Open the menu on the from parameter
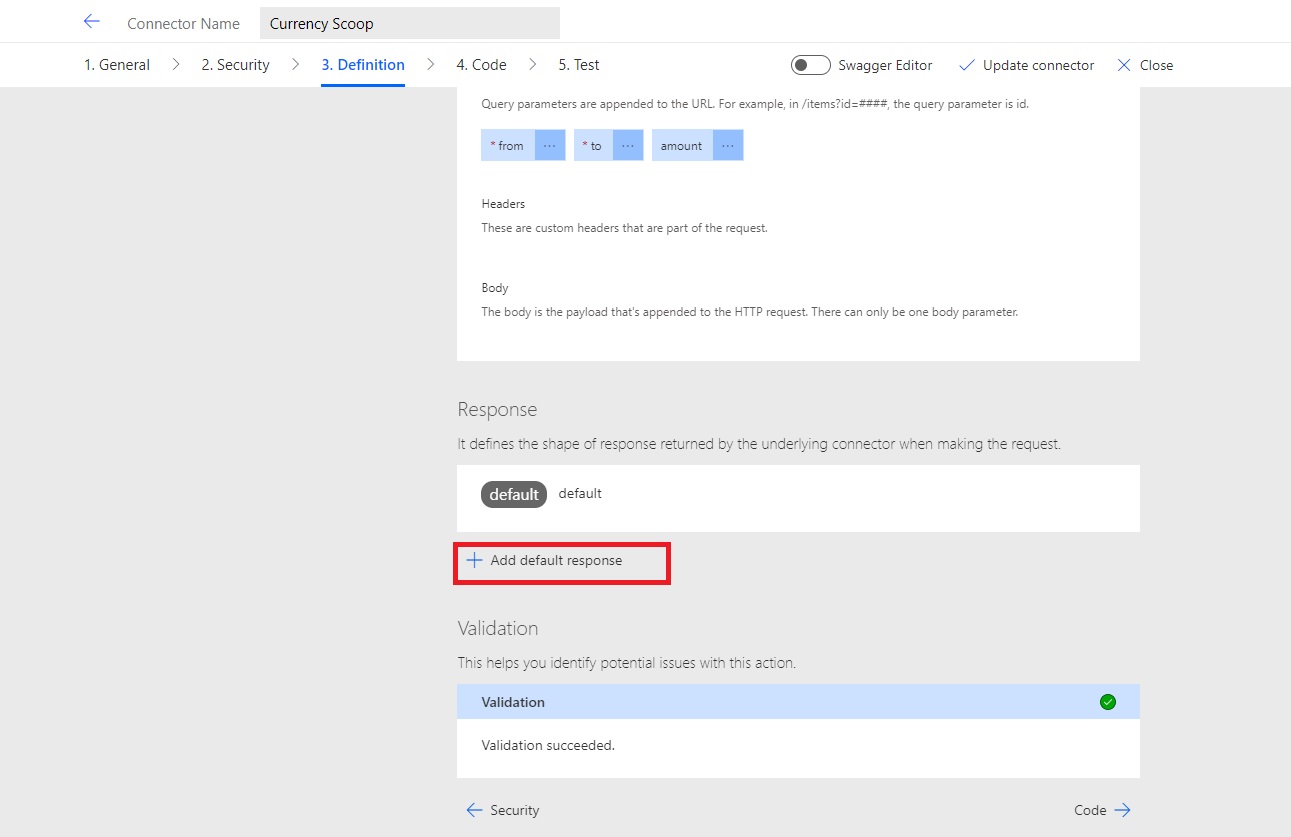This screenshot has height=837, width=1291. click(548, 144)
